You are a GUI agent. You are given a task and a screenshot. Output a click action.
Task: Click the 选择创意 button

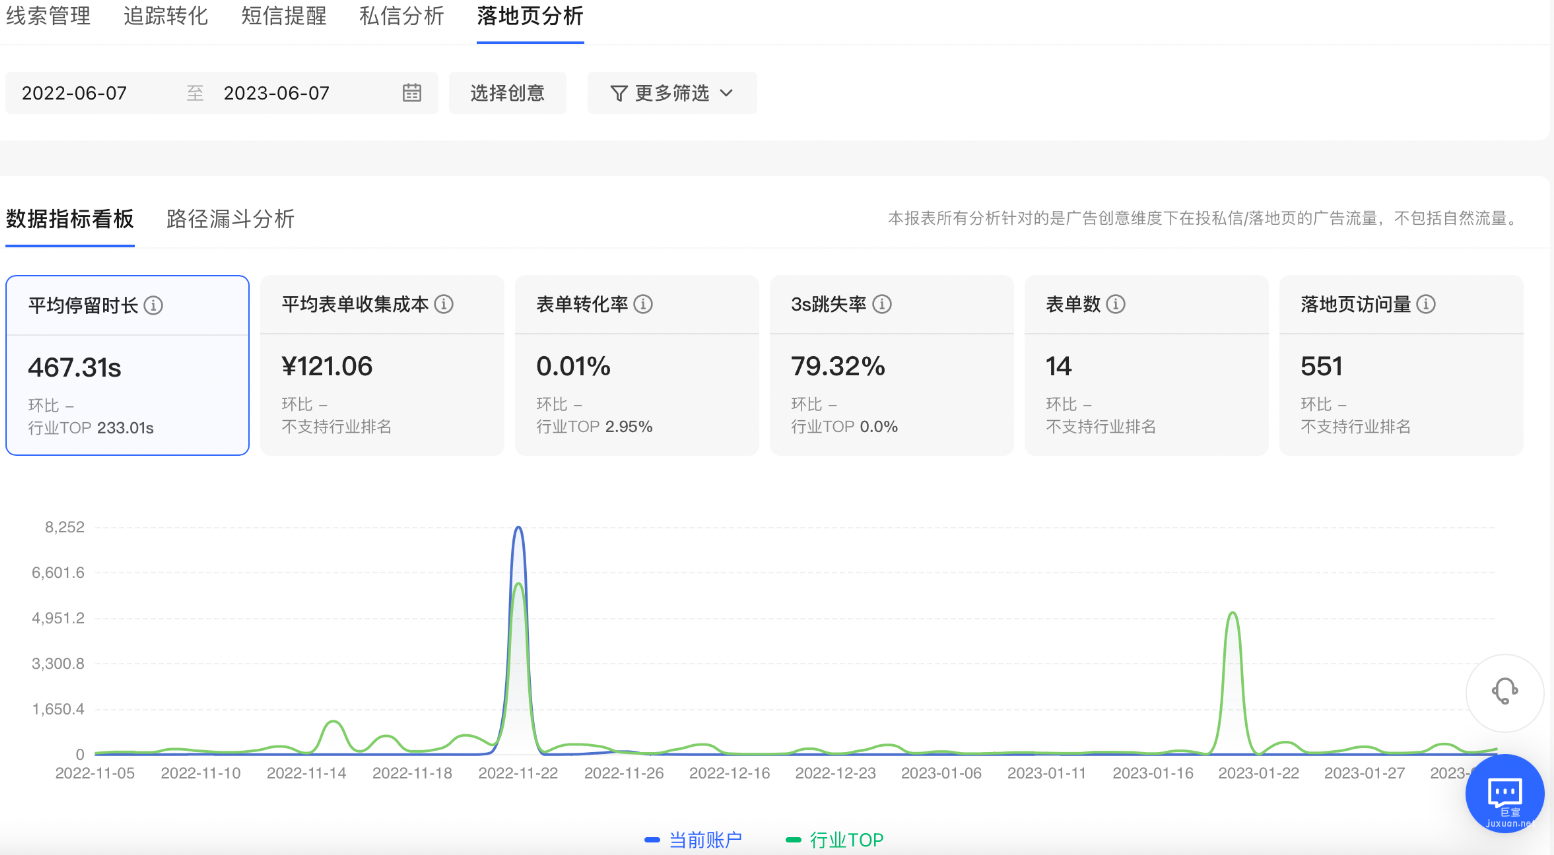[x=507, y=92]
